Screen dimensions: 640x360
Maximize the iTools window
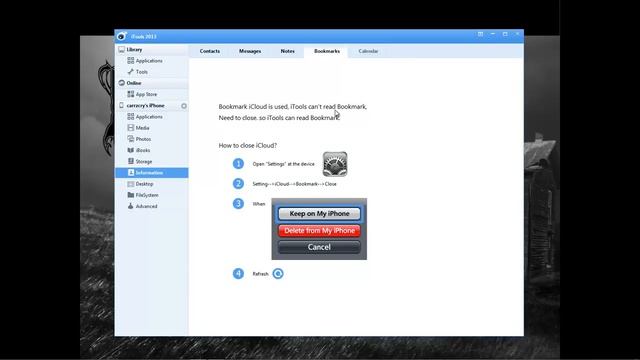[x=505, y=34]
